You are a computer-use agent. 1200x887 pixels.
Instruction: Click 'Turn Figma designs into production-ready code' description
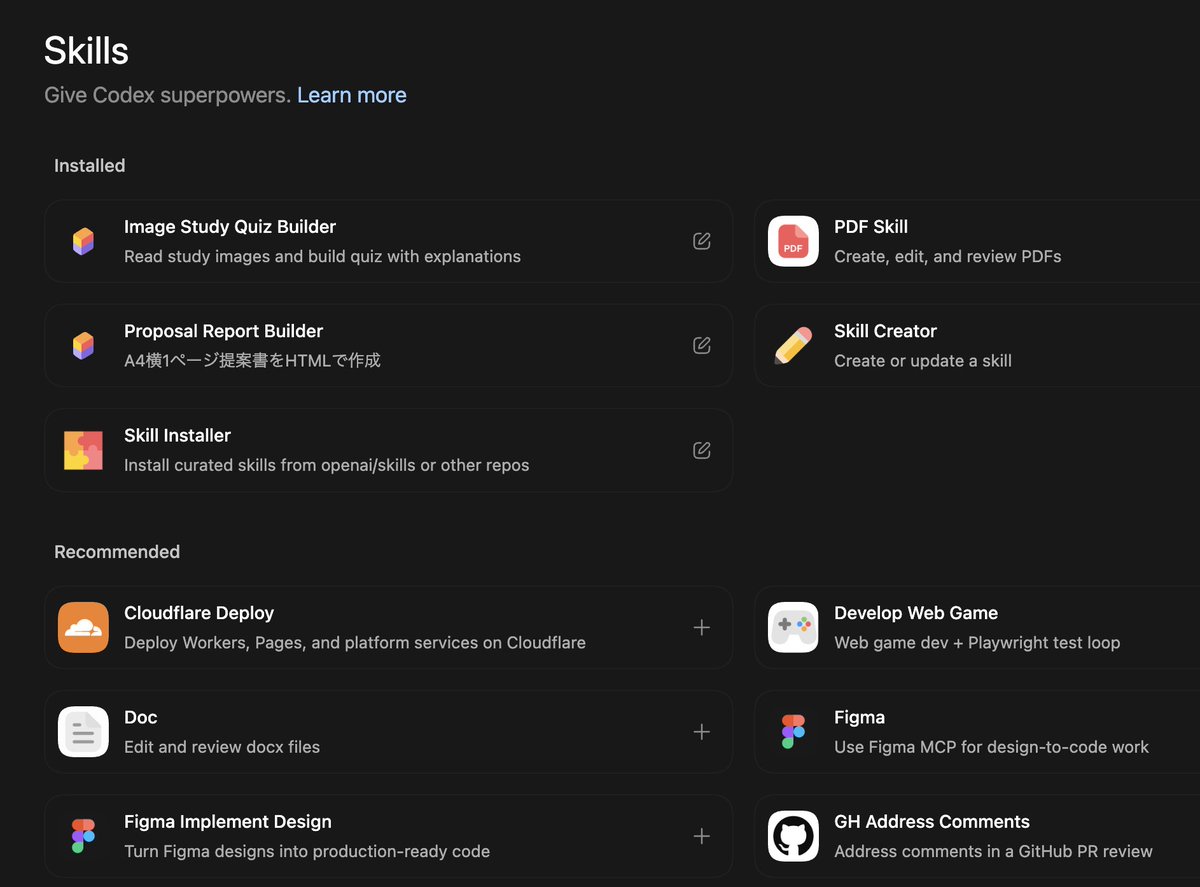pyautogui.click(x=307, y=852)
